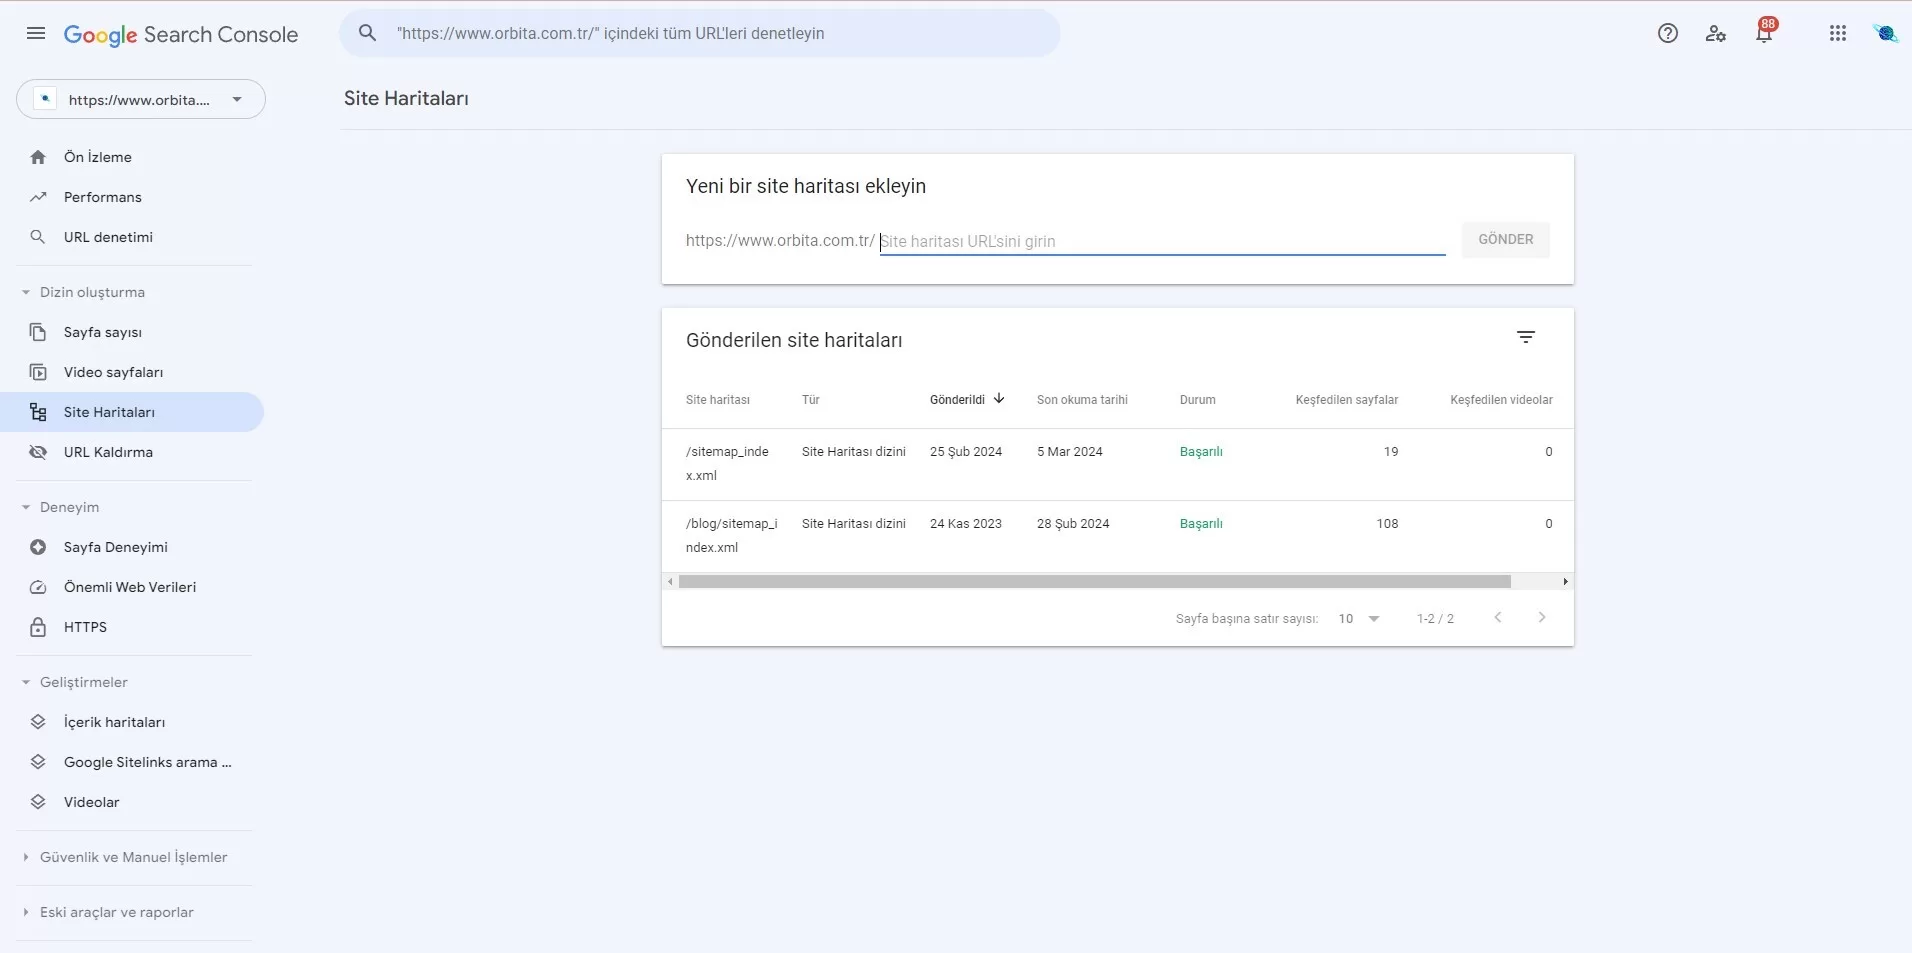This screenshot has width=1912, height=953.
Task: Go to next page of sitemaps table
Action: click(x=1542, y=618)
